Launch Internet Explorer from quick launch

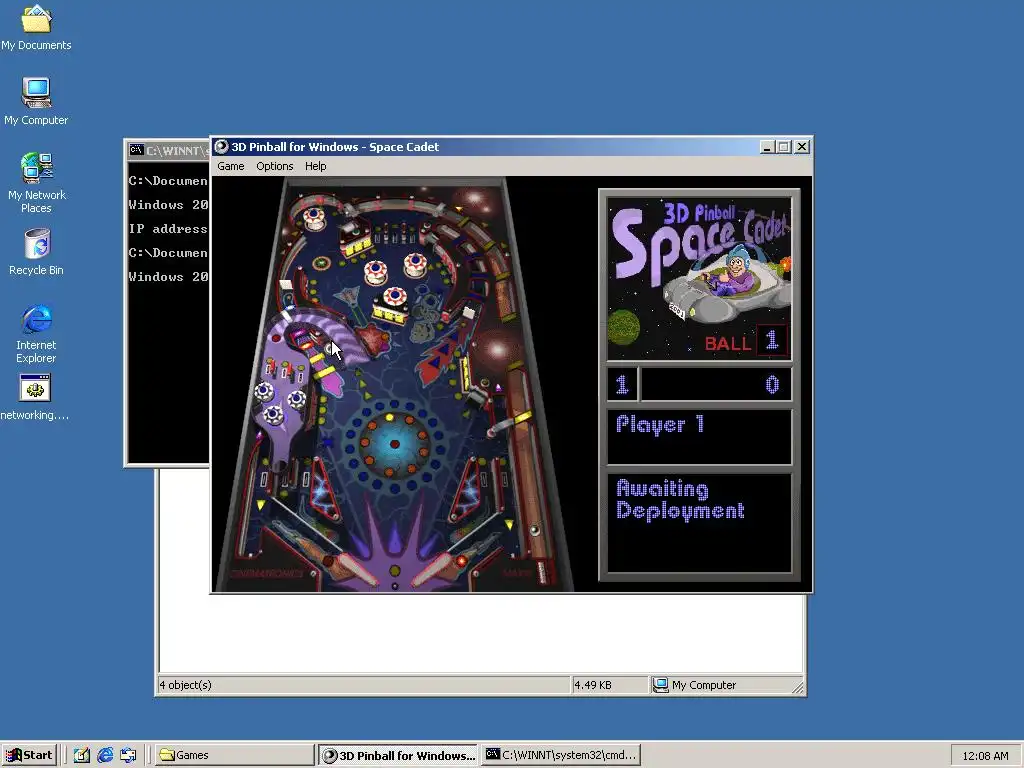pos(105,755)
